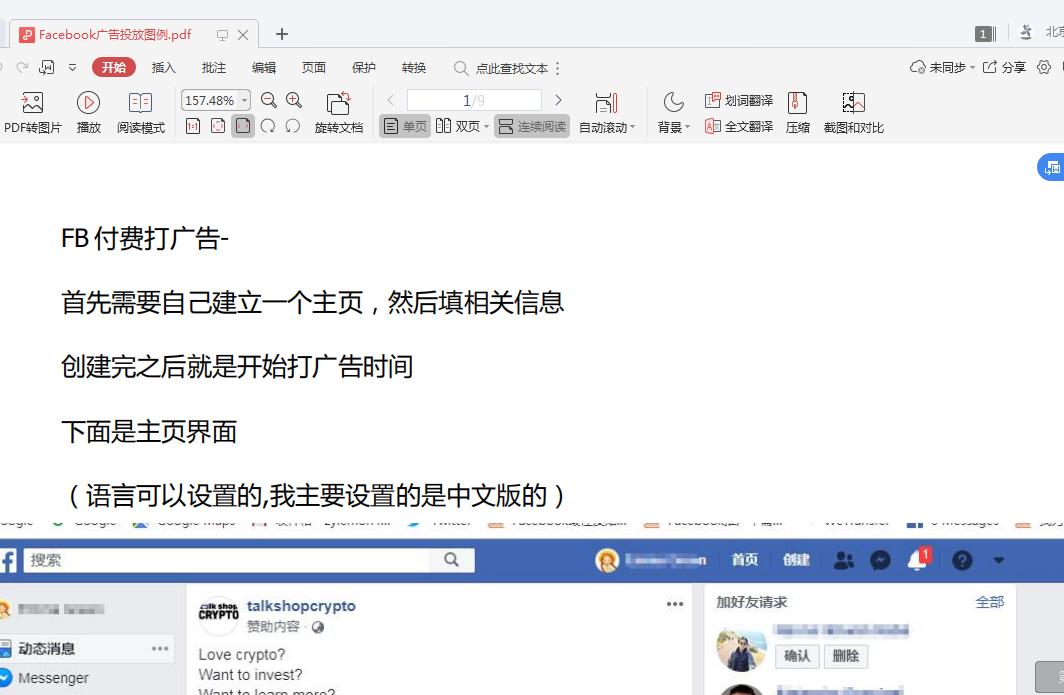Expand the 双页 dropdown arrow
Viewport: 1064px width, 695px height.
486,127
